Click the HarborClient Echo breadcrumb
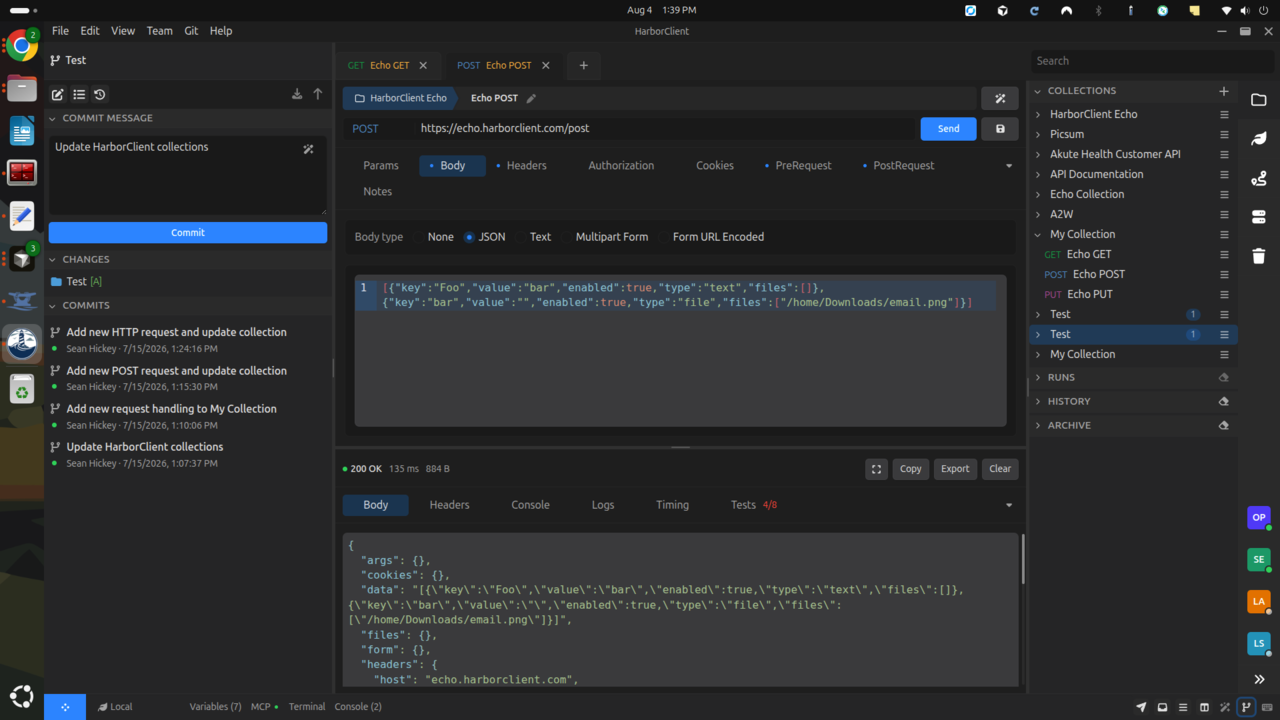 [400, 98]
